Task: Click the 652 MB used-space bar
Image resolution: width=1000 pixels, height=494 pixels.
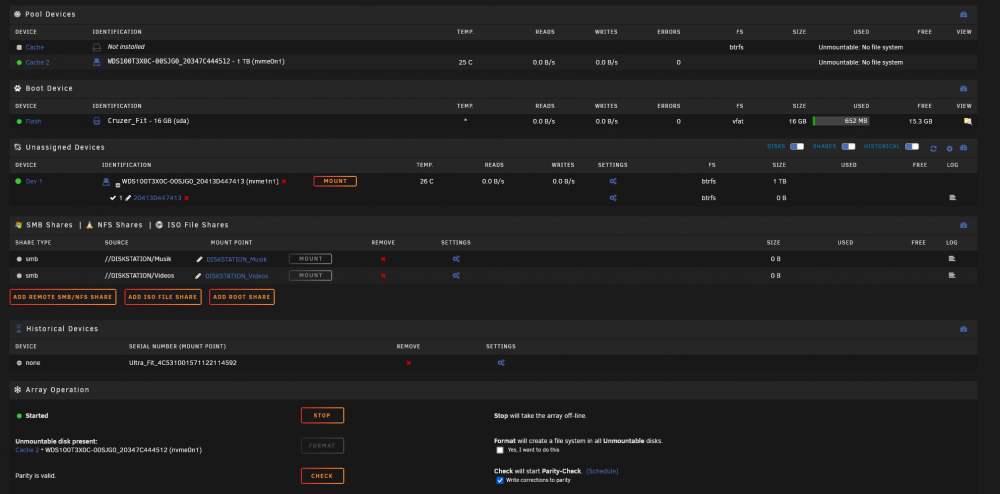Action: pyautogui.click(x=841, y=121)
